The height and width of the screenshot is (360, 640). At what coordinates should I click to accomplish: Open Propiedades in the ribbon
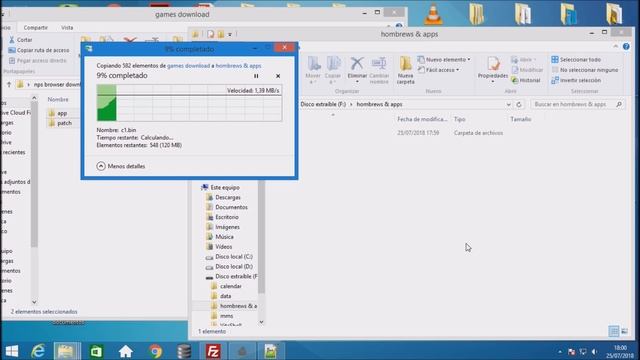point(493,67)
